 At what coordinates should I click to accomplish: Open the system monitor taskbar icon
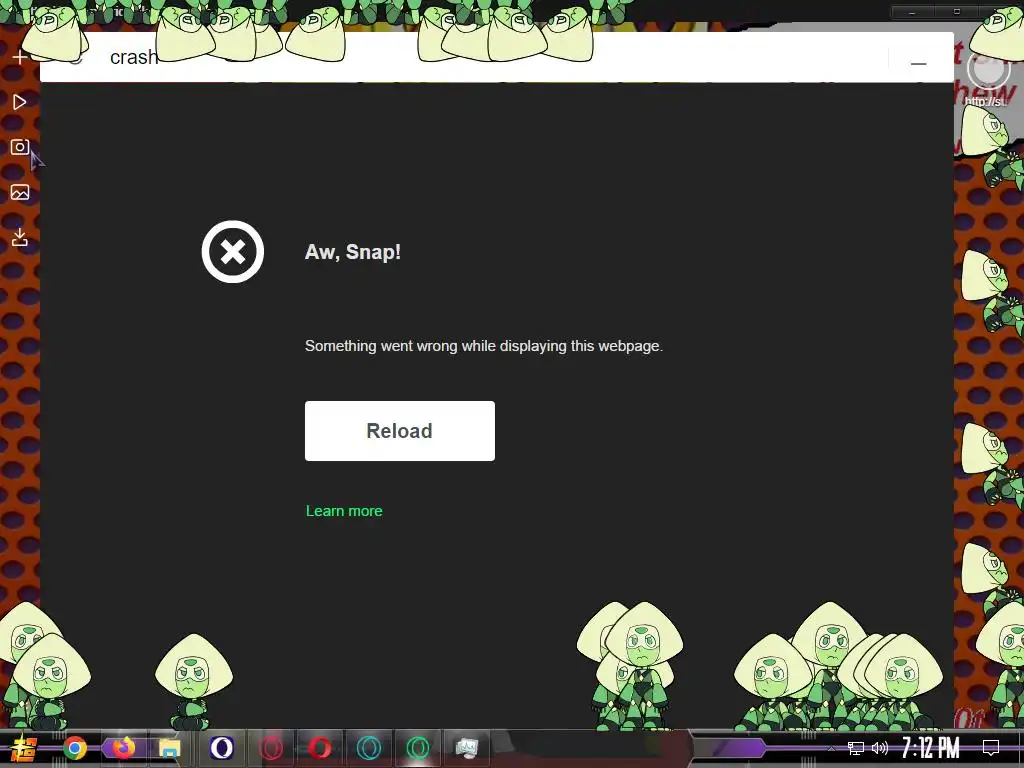pos(467,748)
